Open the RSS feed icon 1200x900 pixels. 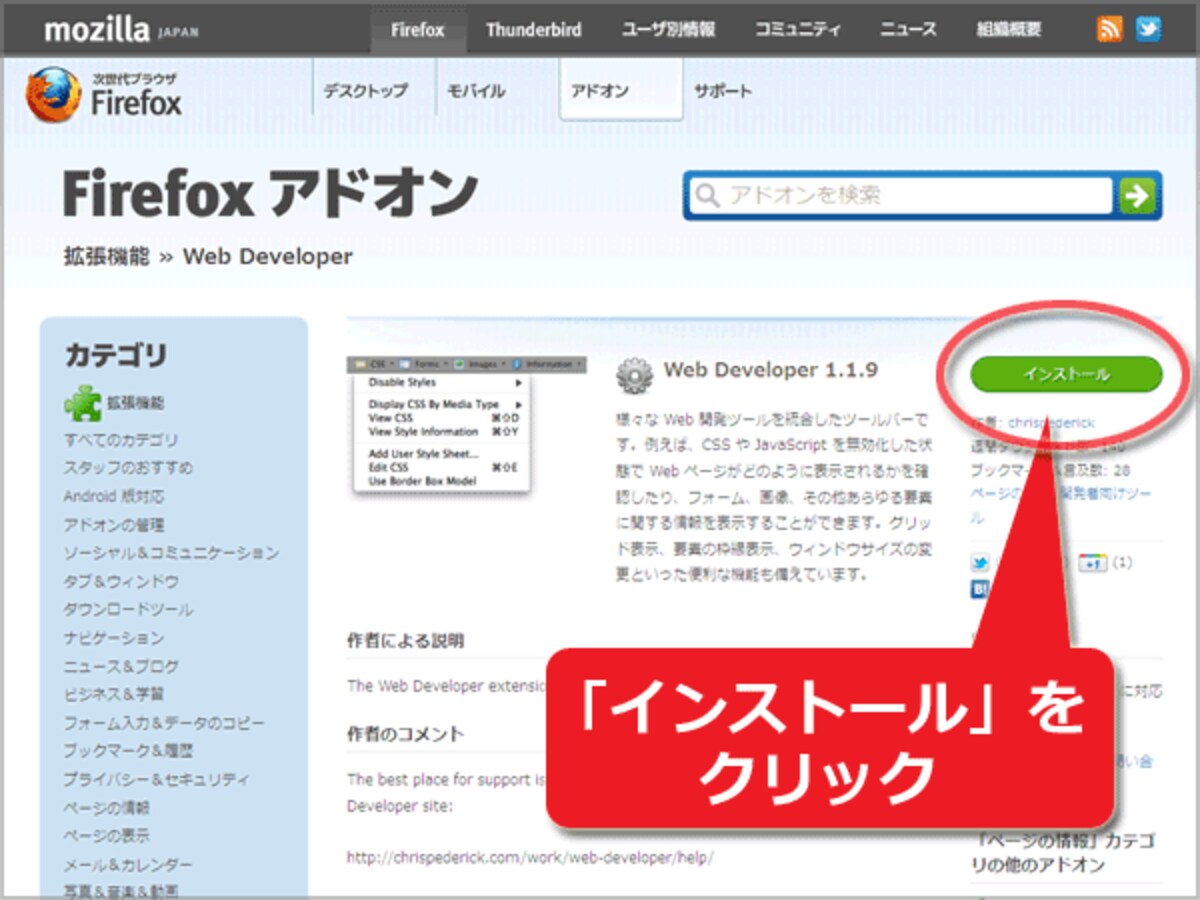point(1109,29)
